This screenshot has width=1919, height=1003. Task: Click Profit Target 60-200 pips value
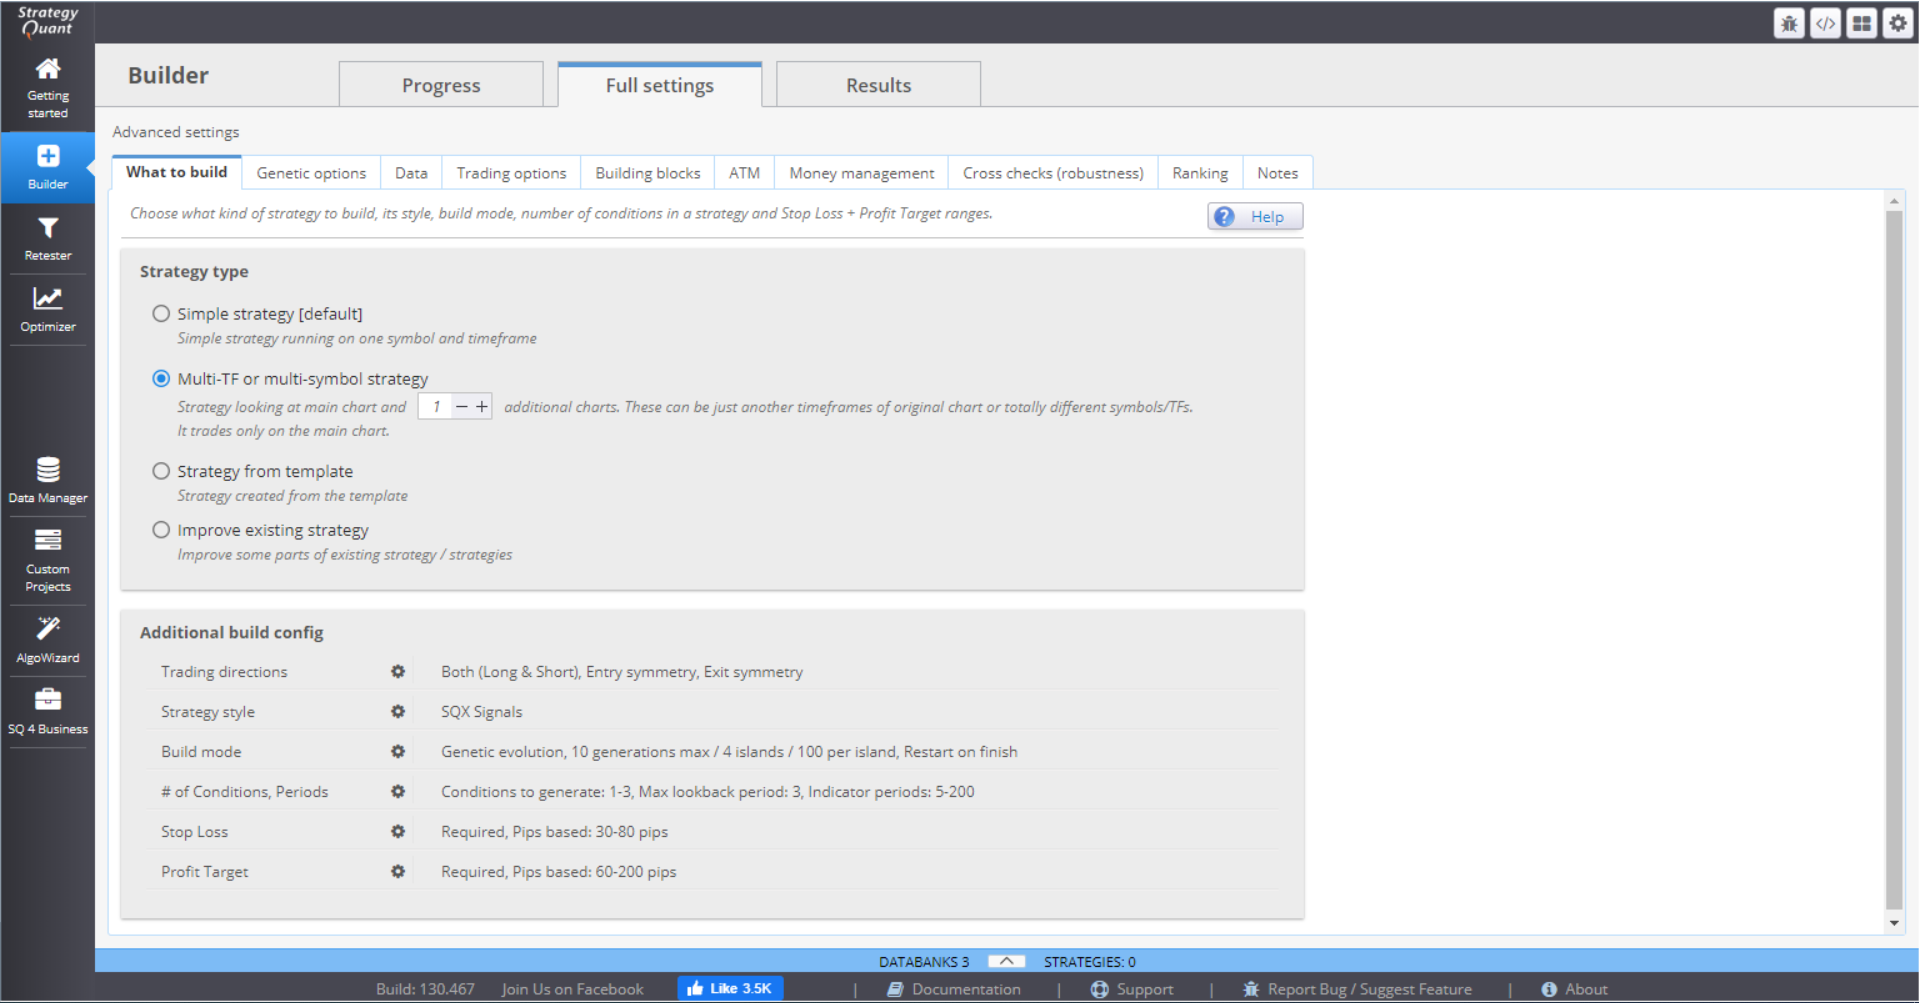tap(559, 872)
